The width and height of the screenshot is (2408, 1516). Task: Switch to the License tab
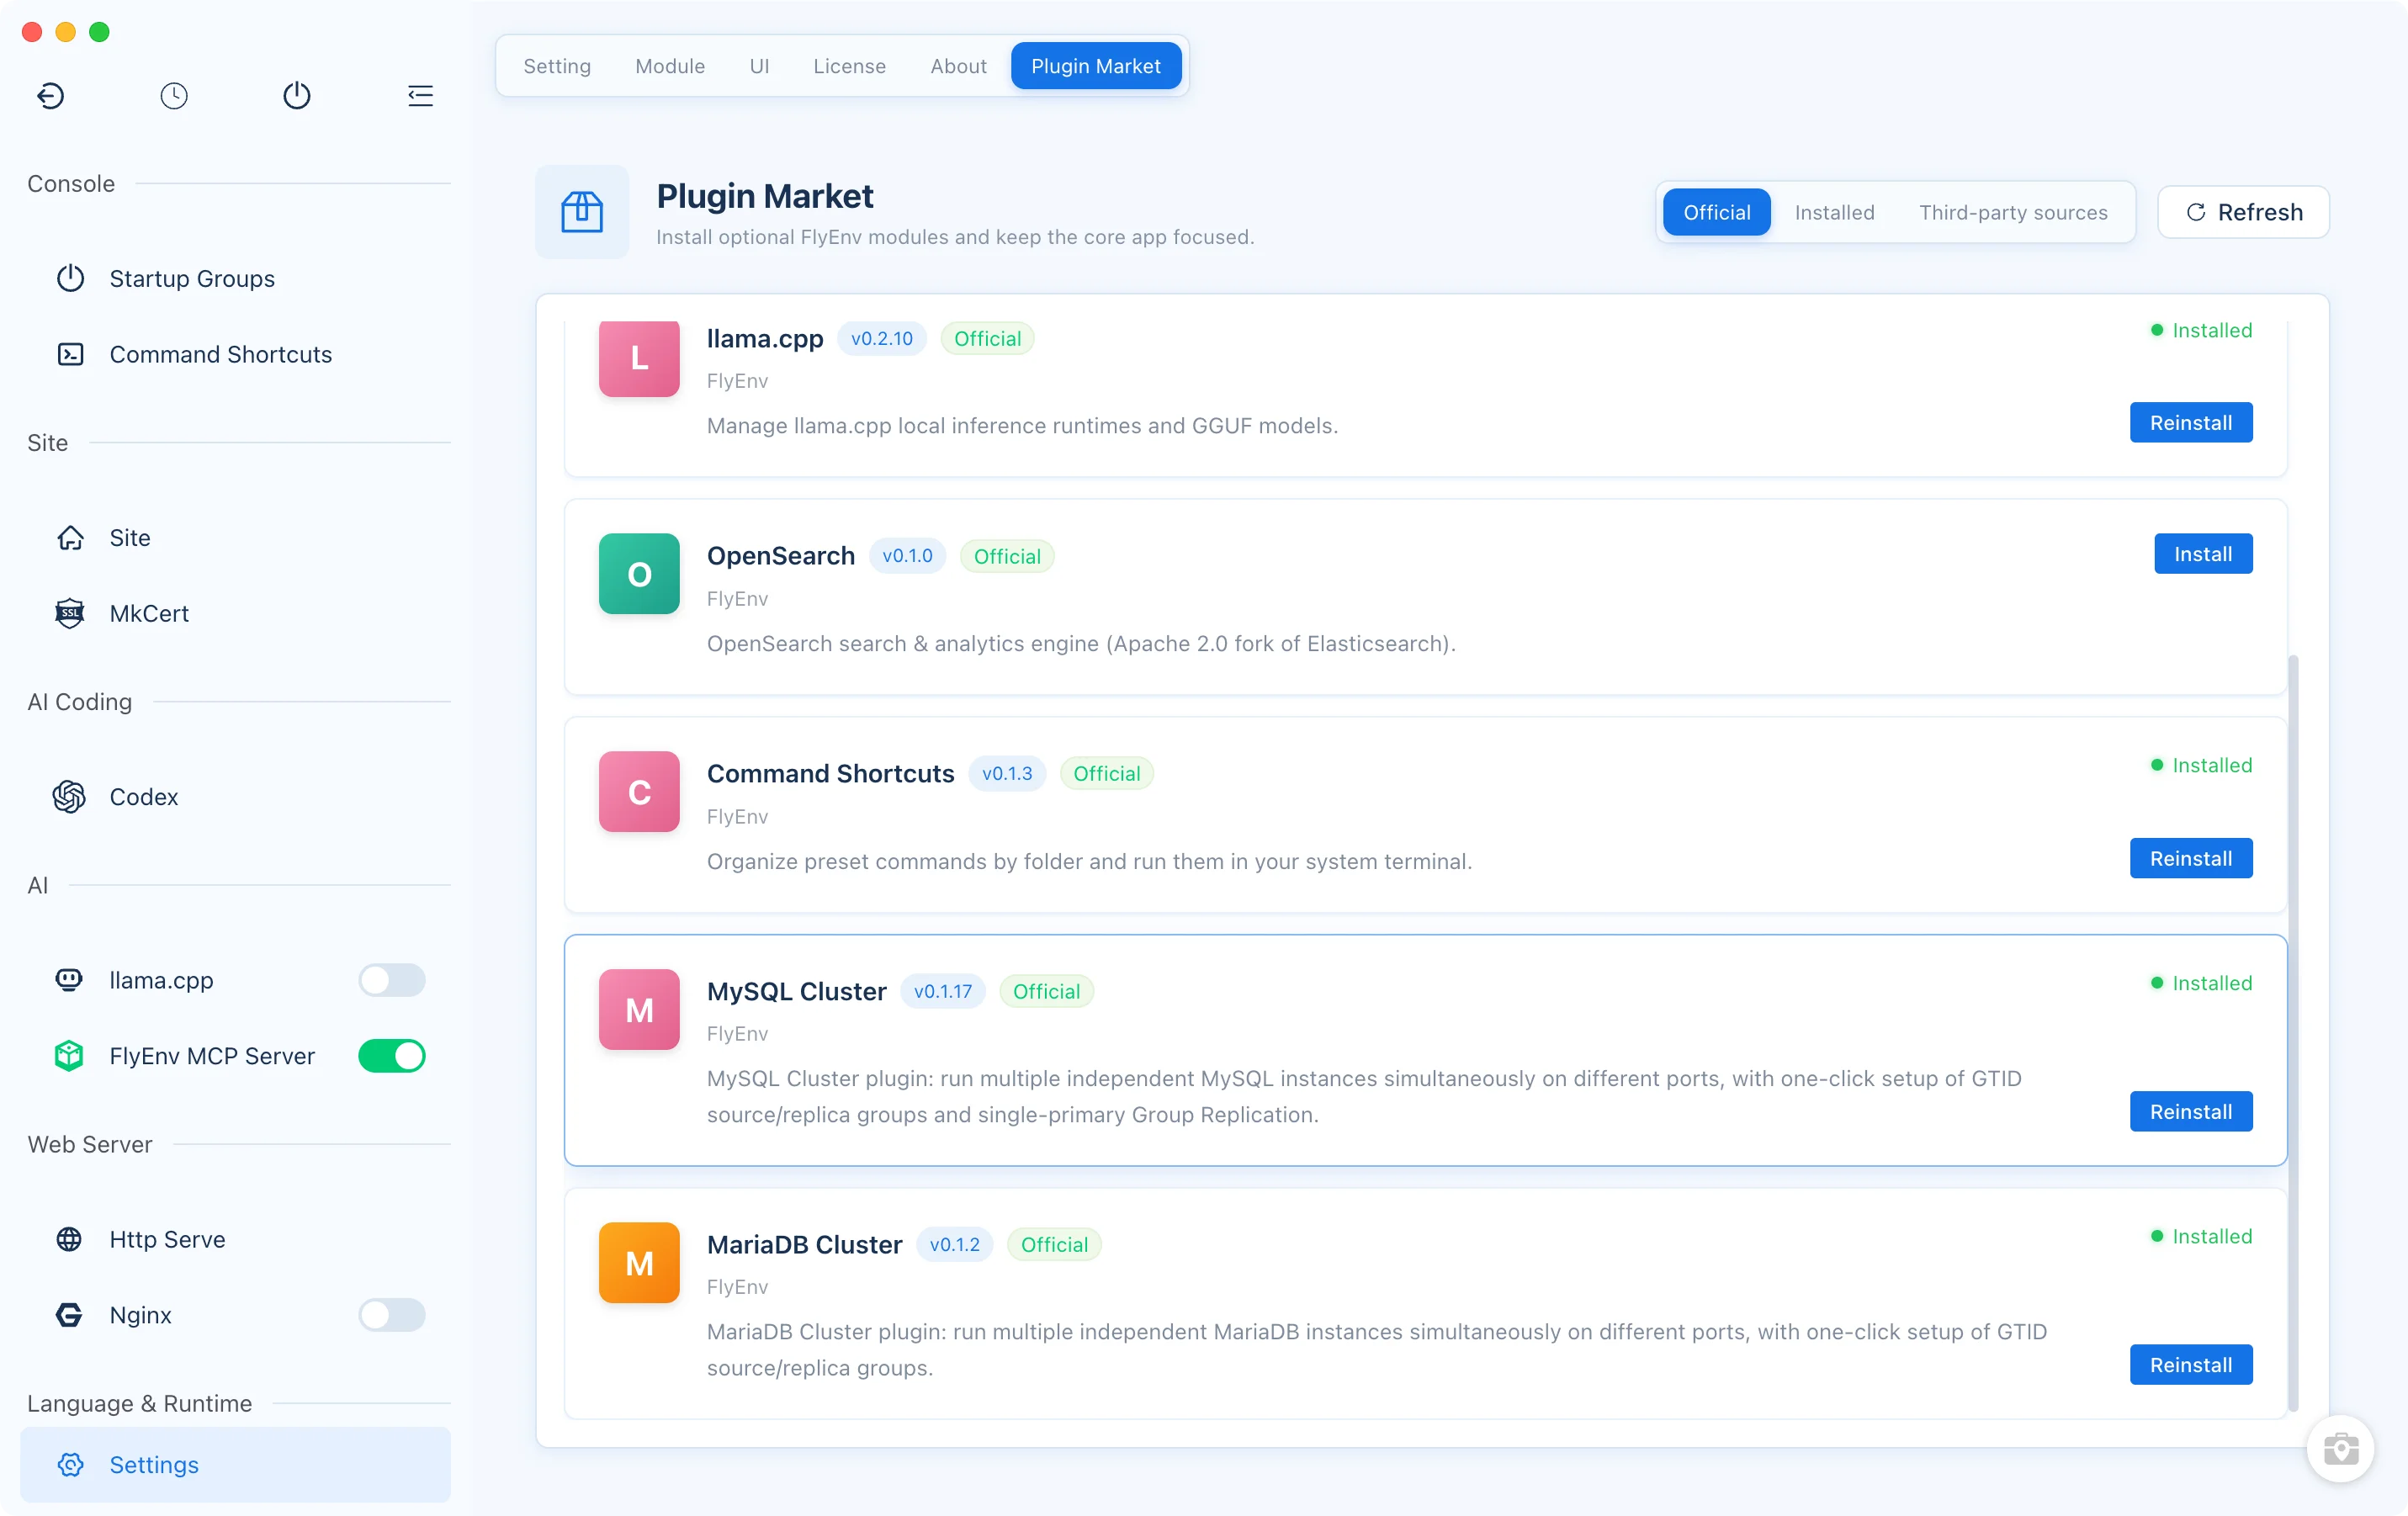click(849, 66)
